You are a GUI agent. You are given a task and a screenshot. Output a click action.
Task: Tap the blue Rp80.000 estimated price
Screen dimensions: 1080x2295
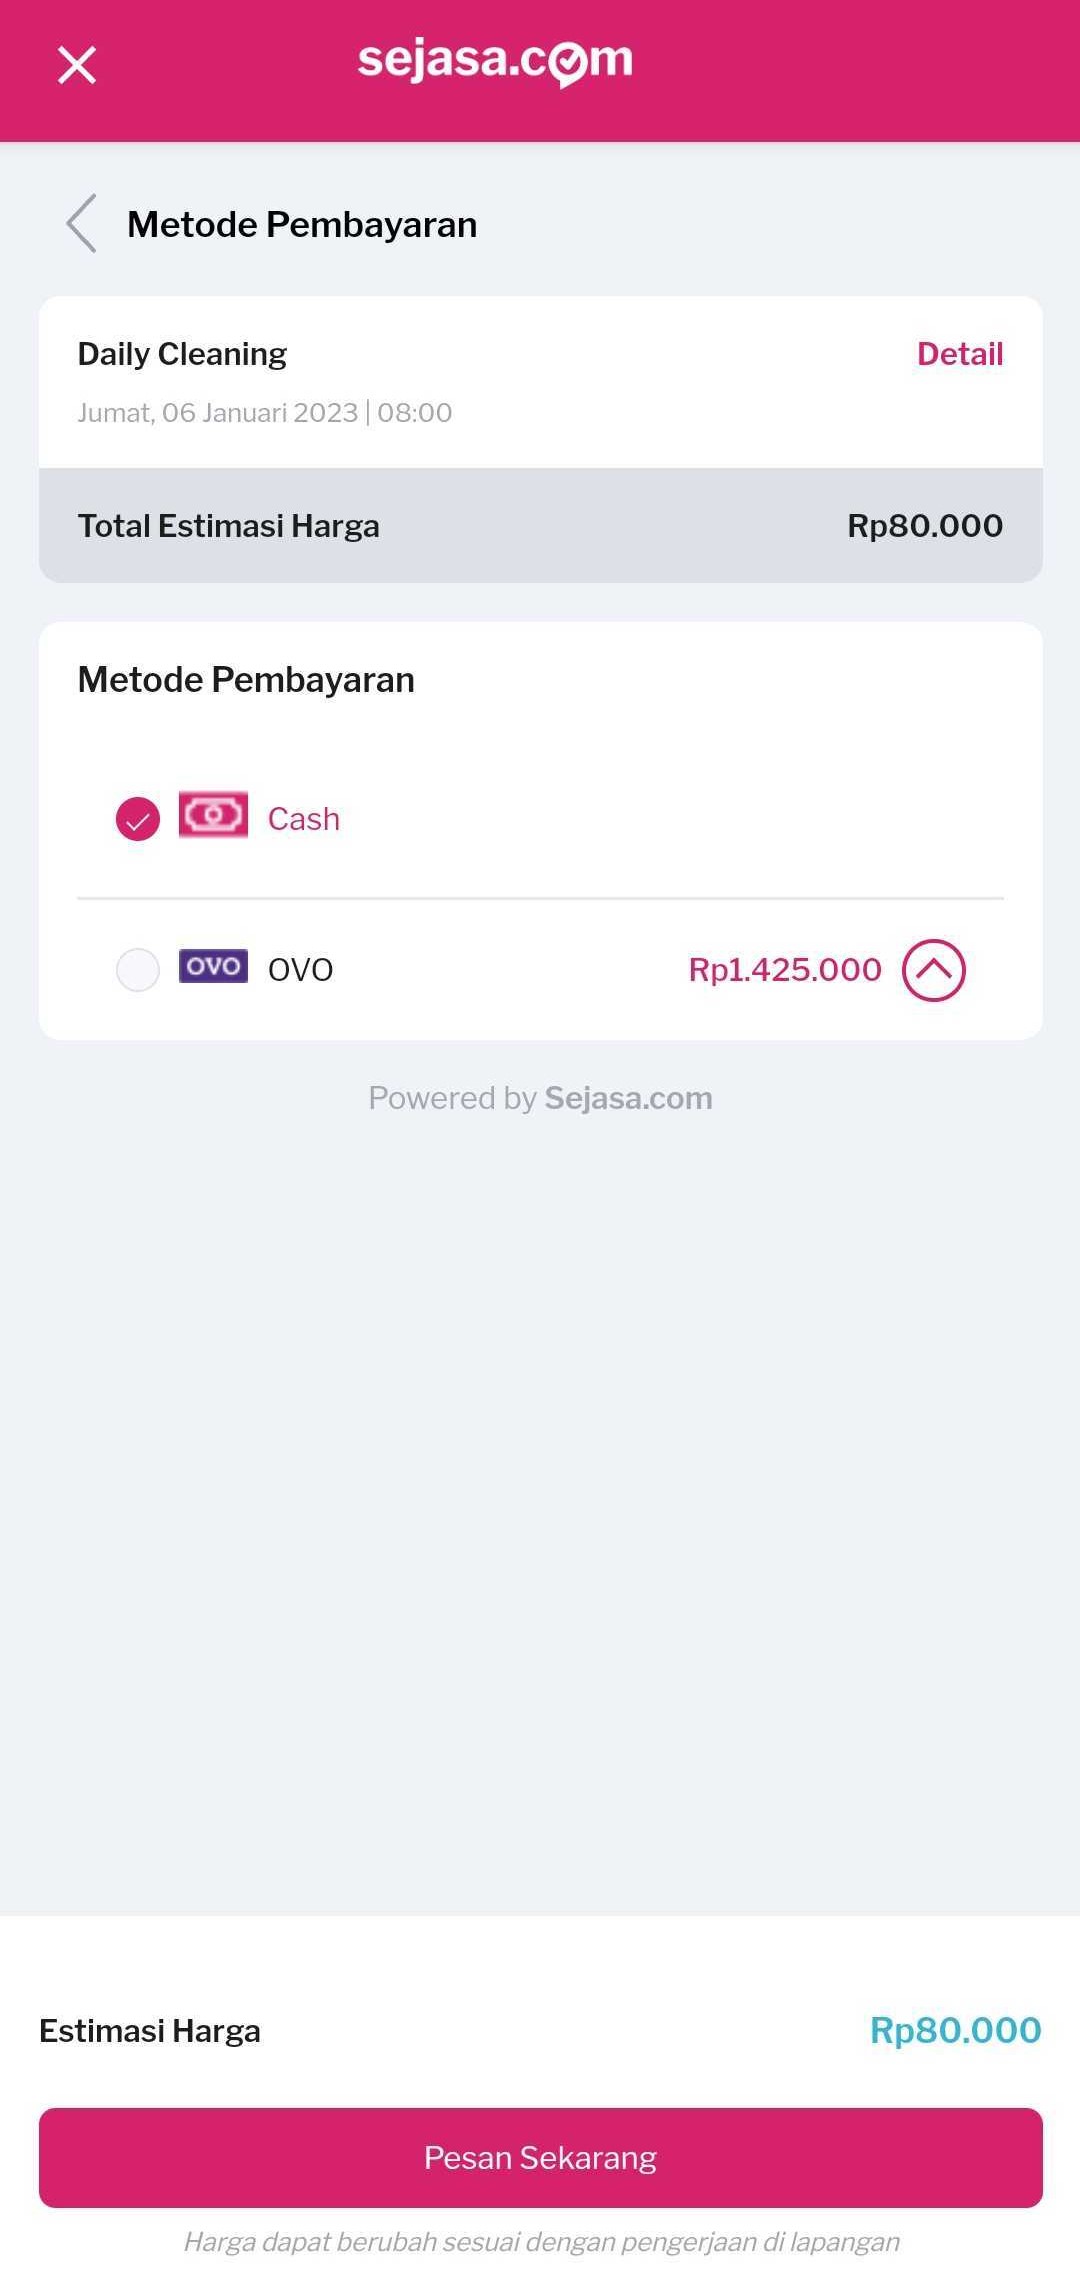pos(955,2031)
